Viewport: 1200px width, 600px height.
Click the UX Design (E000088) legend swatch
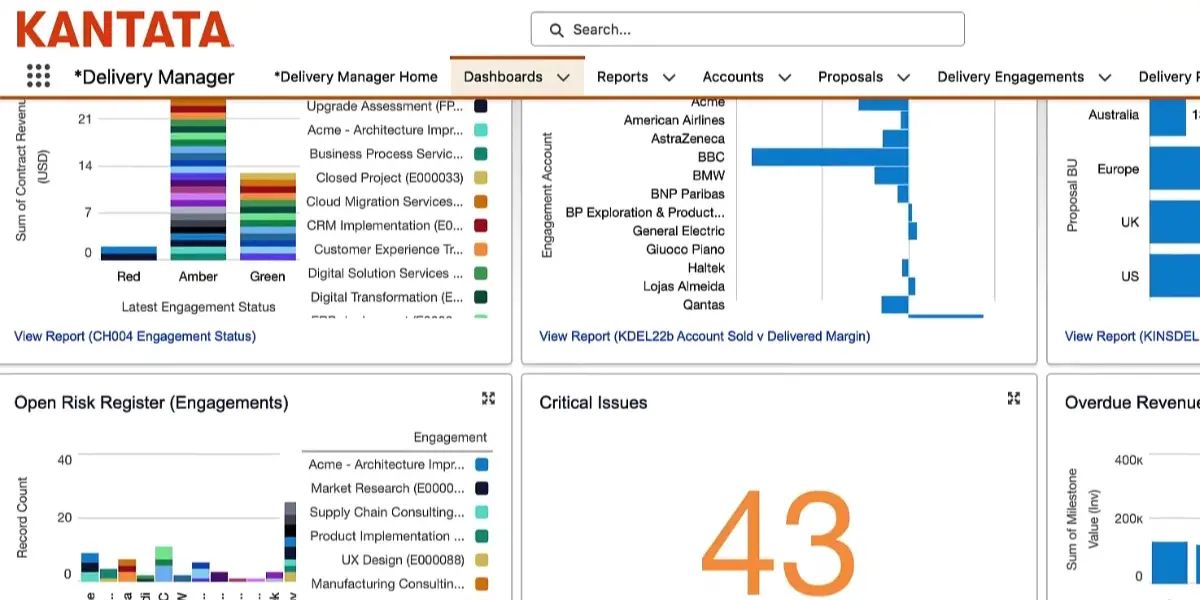(481, 560)
